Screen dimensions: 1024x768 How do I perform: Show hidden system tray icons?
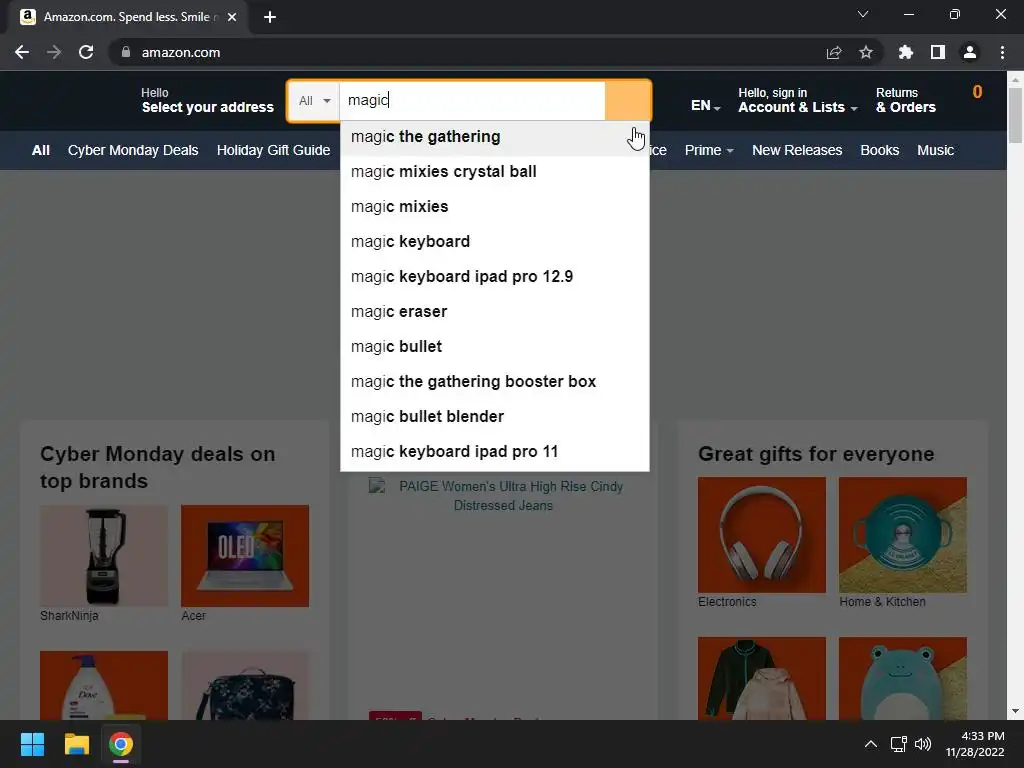pyautogui.click(x=871, y=744)
